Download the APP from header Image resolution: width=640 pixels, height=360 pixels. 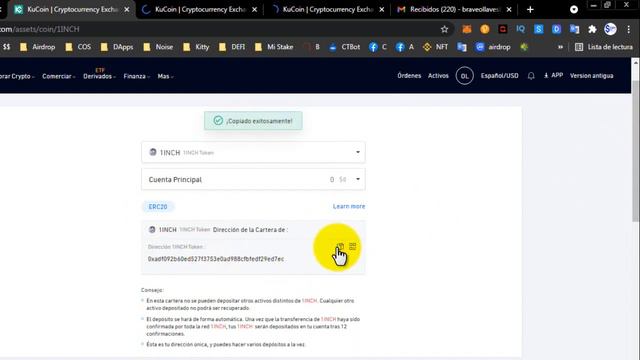[x=553, y=76]
